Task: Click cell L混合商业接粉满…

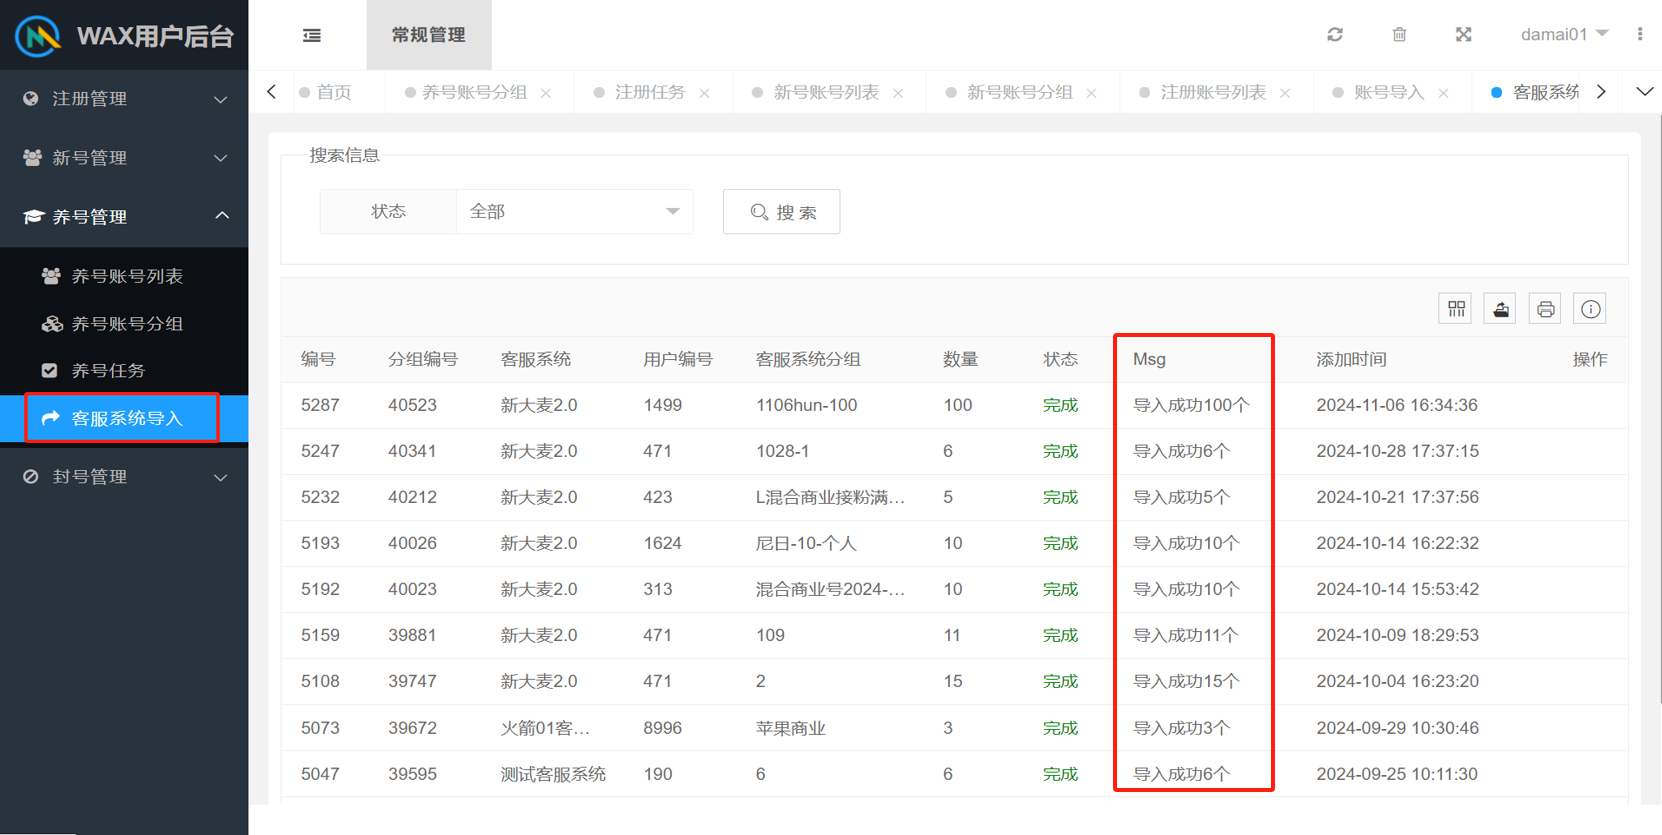Action: coord(830,497)
